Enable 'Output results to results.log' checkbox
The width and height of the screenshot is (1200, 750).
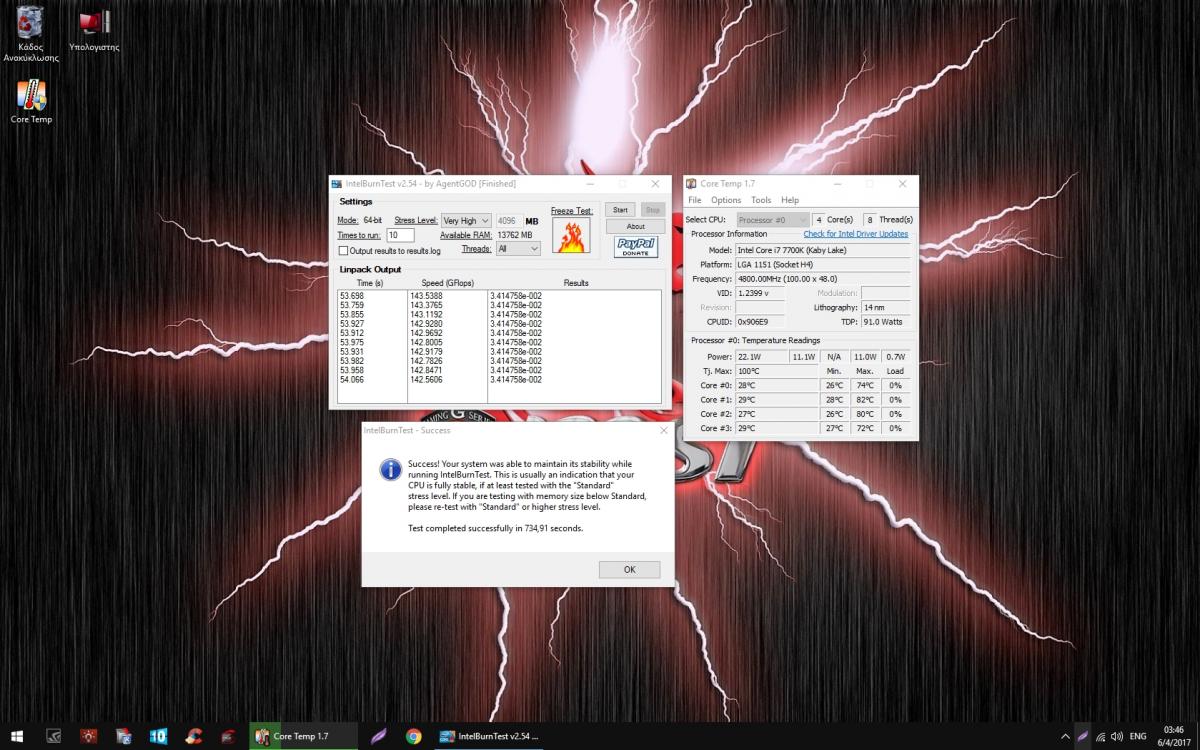coord(343,251)
